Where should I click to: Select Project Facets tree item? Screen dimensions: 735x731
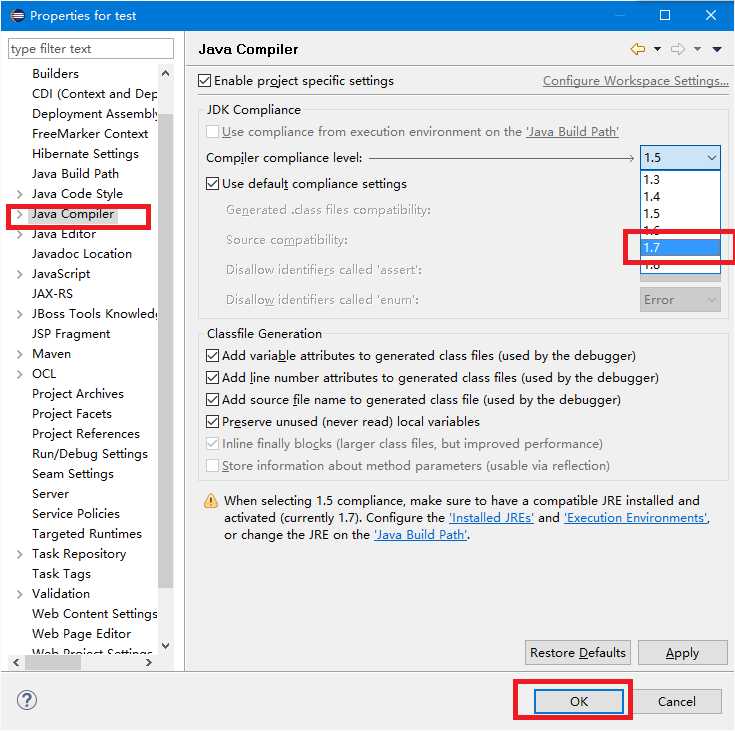(72, 414)
